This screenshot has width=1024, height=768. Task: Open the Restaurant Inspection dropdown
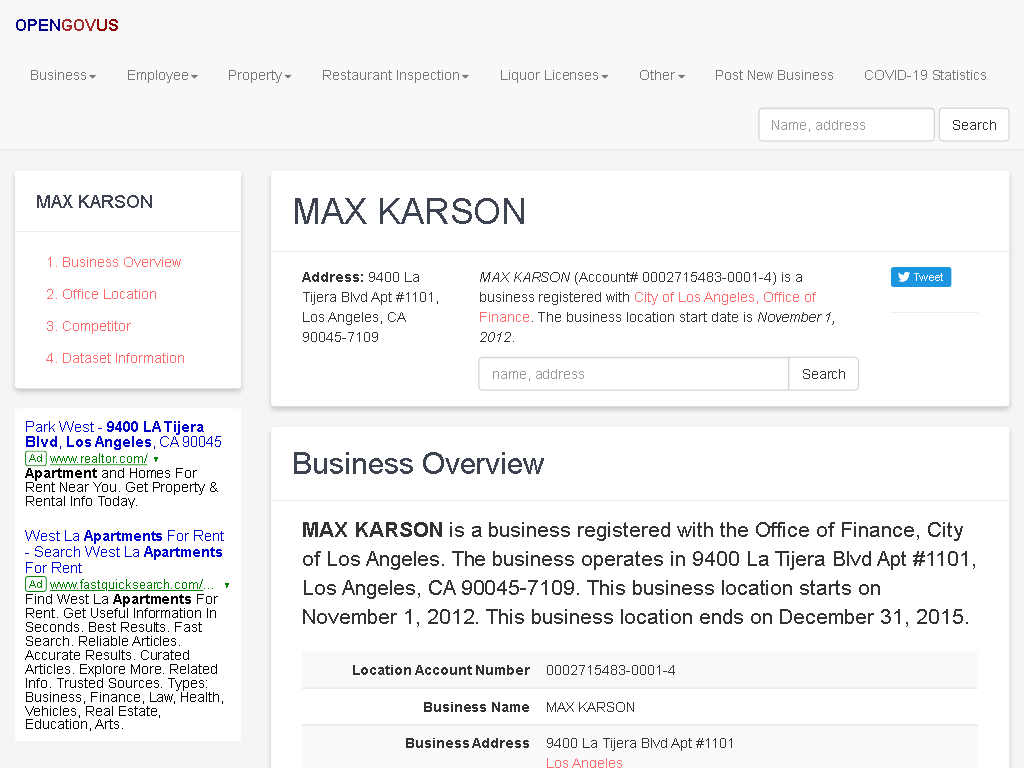pyautogui.click(x=395, y=75)
